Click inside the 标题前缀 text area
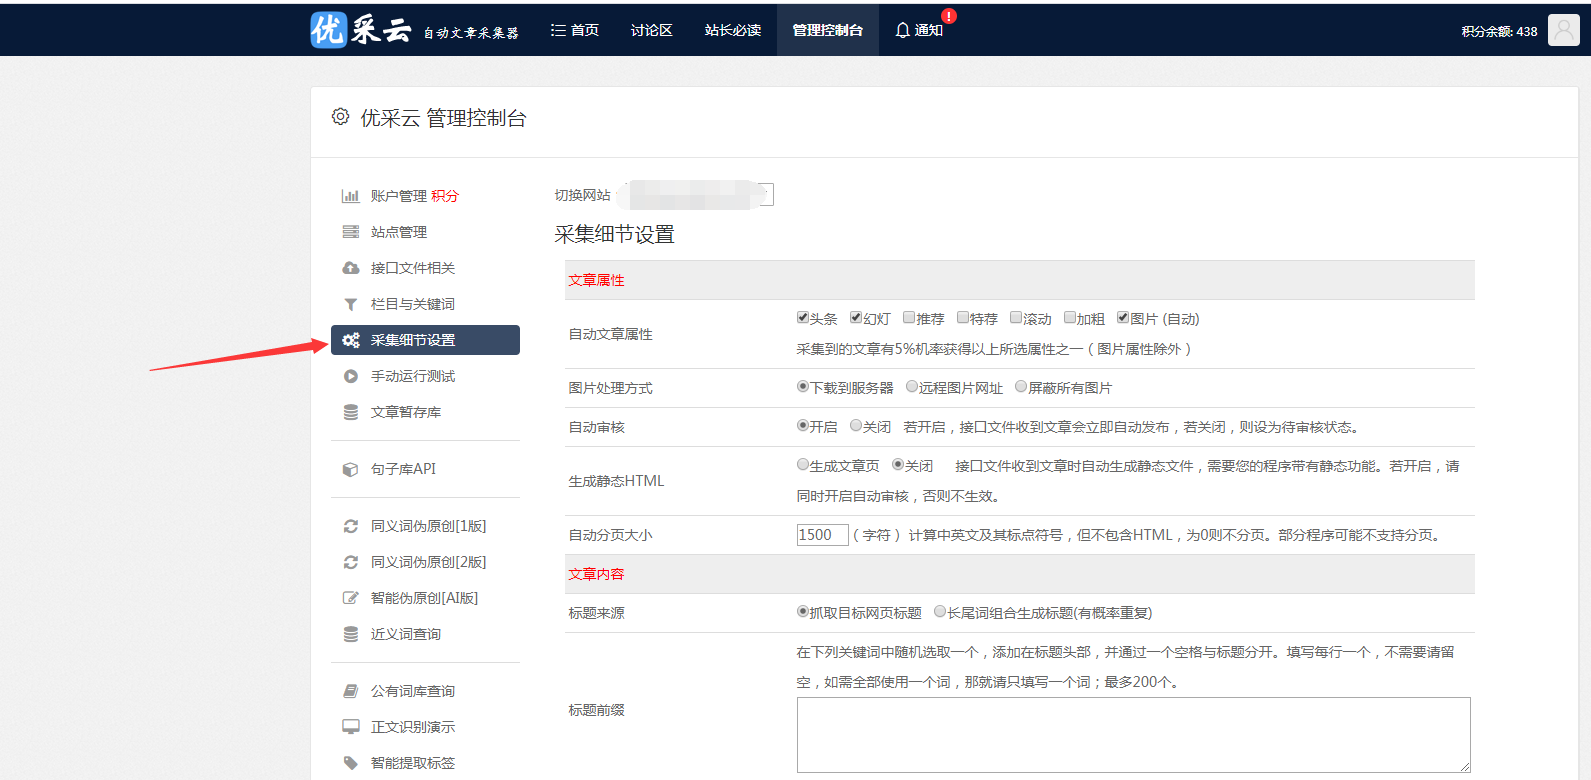 tap(1132, 735)
